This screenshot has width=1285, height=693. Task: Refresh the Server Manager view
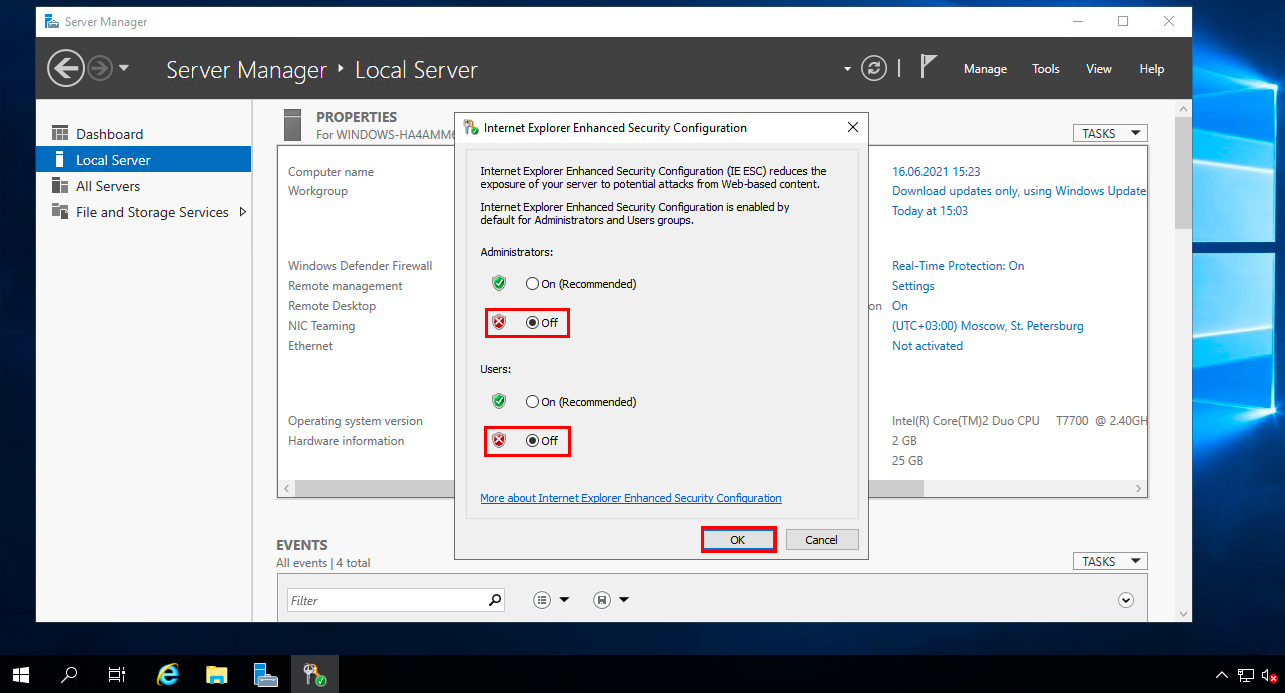(874, 69)
